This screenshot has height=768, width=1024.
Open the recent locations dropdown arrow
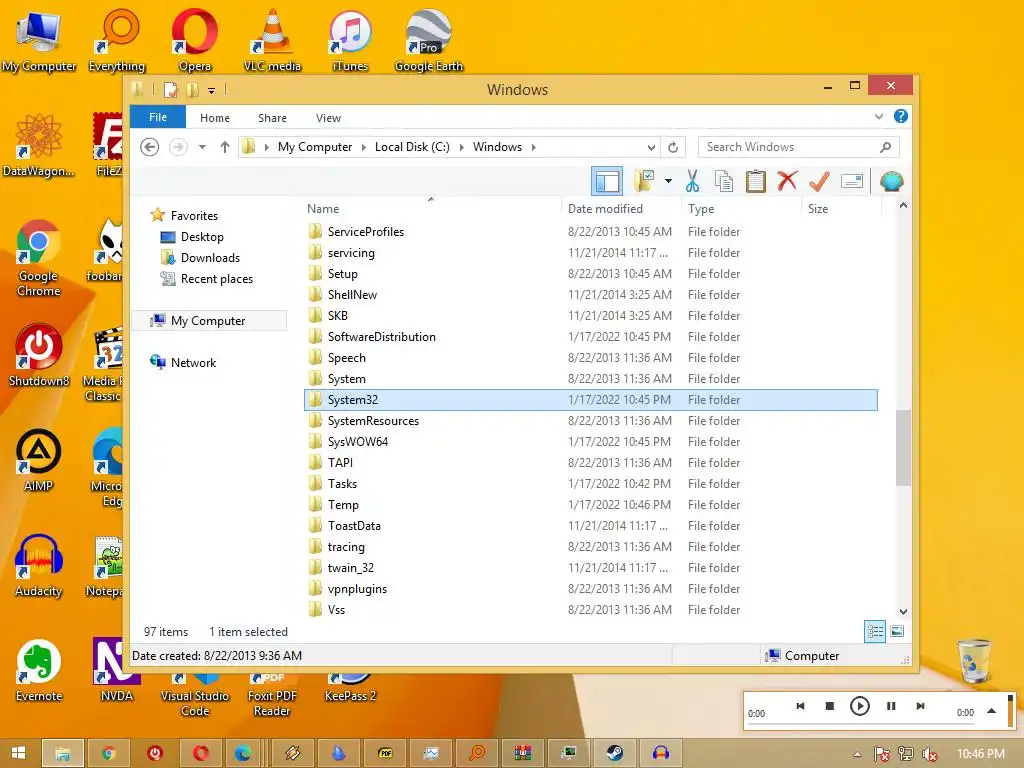click(202, 147)
